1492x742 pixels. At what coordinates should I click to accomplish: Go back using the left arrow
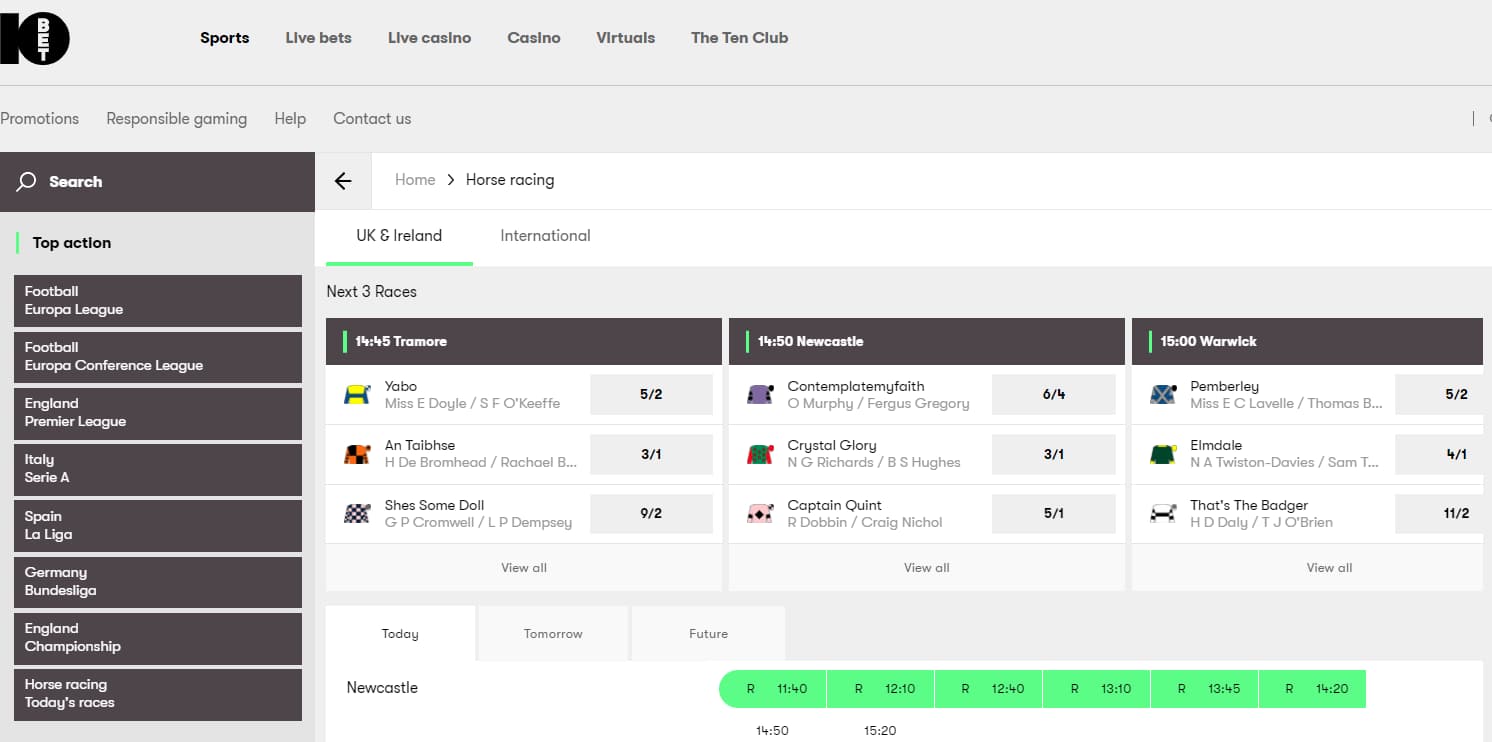coord(343,181)
